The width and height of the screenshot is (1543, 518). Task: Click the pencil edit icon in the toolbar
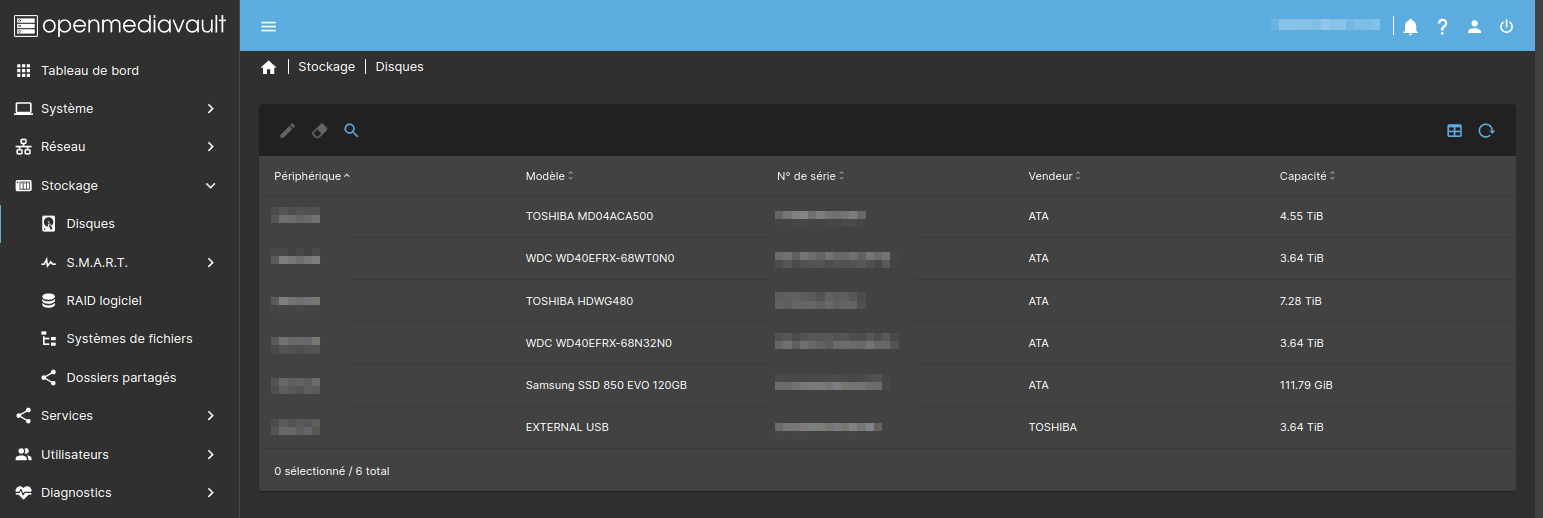(287, 130)
